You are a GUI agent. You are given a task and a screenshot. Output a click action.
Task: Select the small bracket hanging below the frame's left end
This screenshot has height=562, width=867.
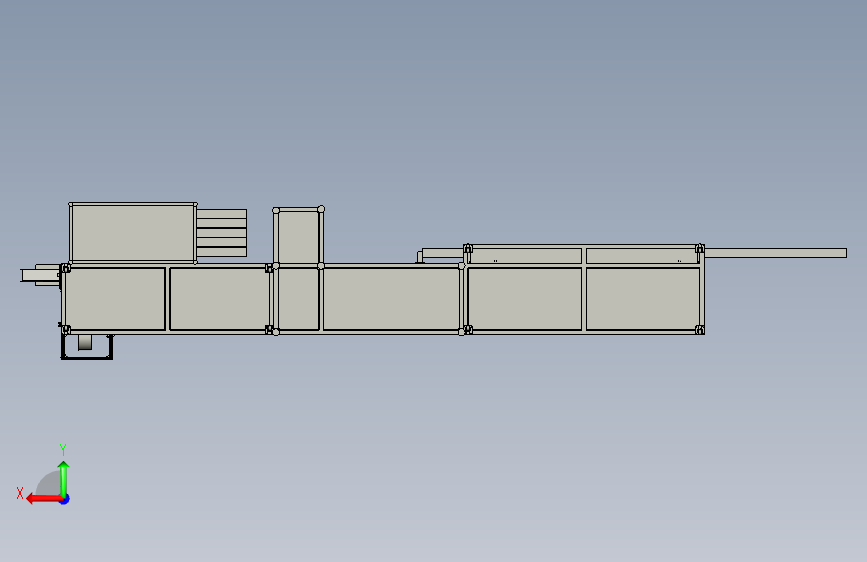click(87, 347)
